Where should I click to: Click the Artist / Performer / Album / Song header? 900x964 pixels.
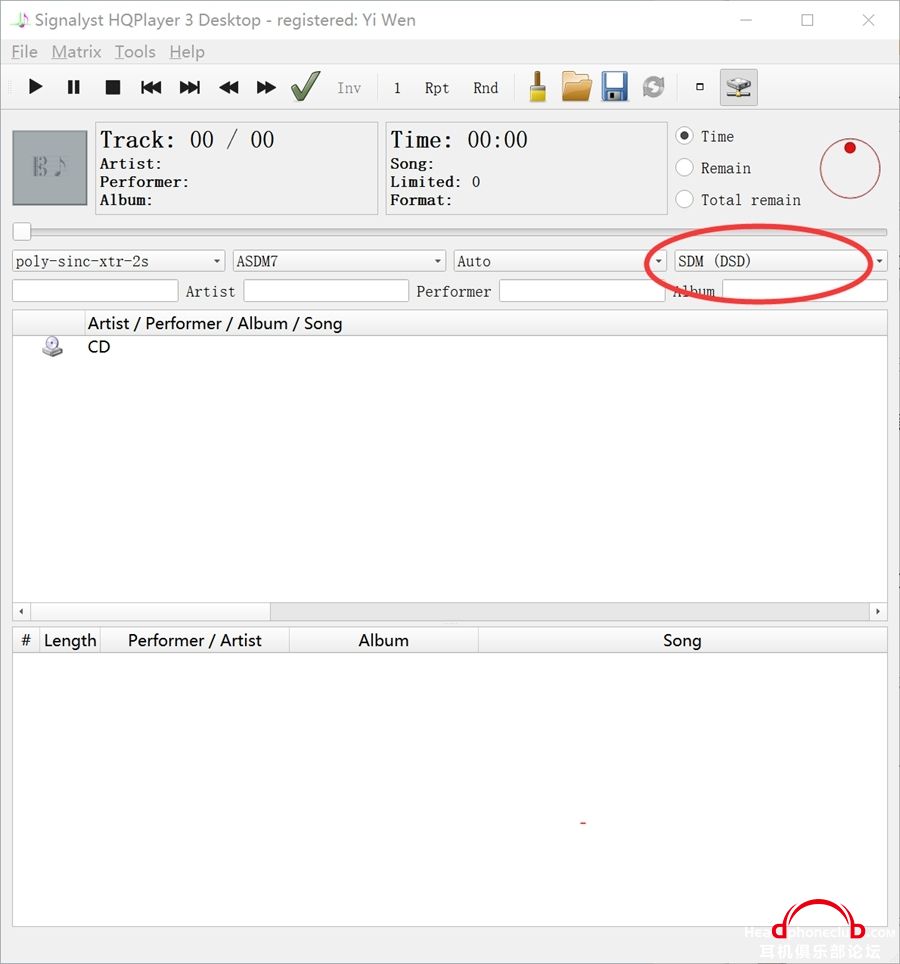pos(215,323)
